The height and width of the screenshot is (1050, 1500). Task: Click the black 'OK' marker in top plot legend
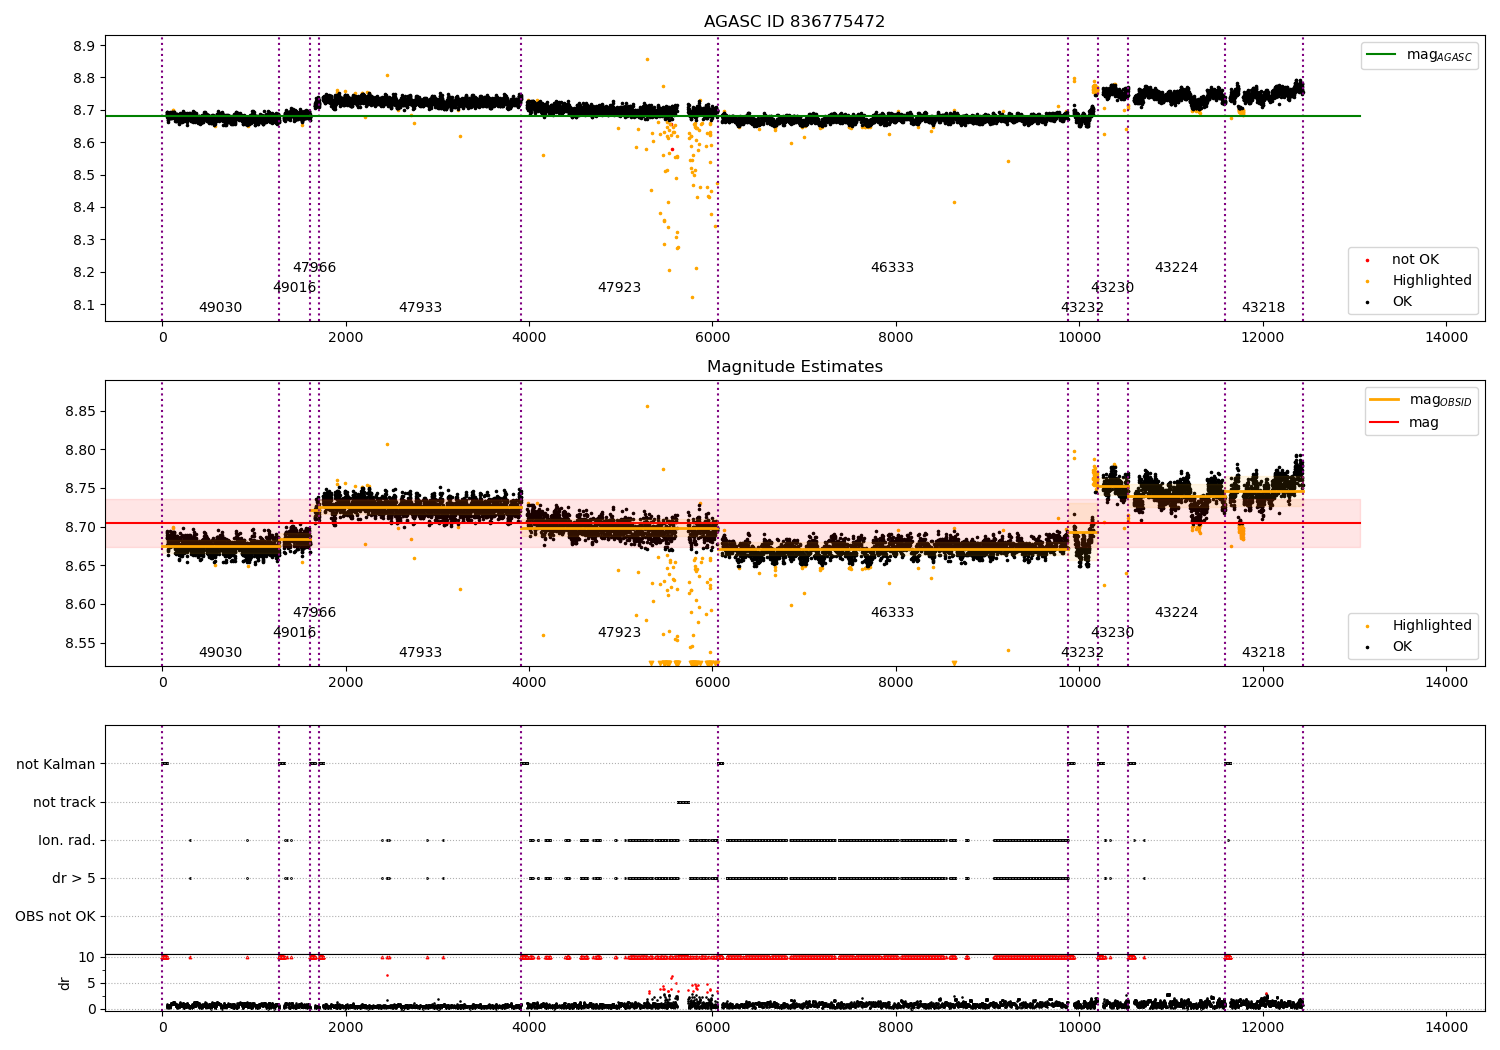1367,302
